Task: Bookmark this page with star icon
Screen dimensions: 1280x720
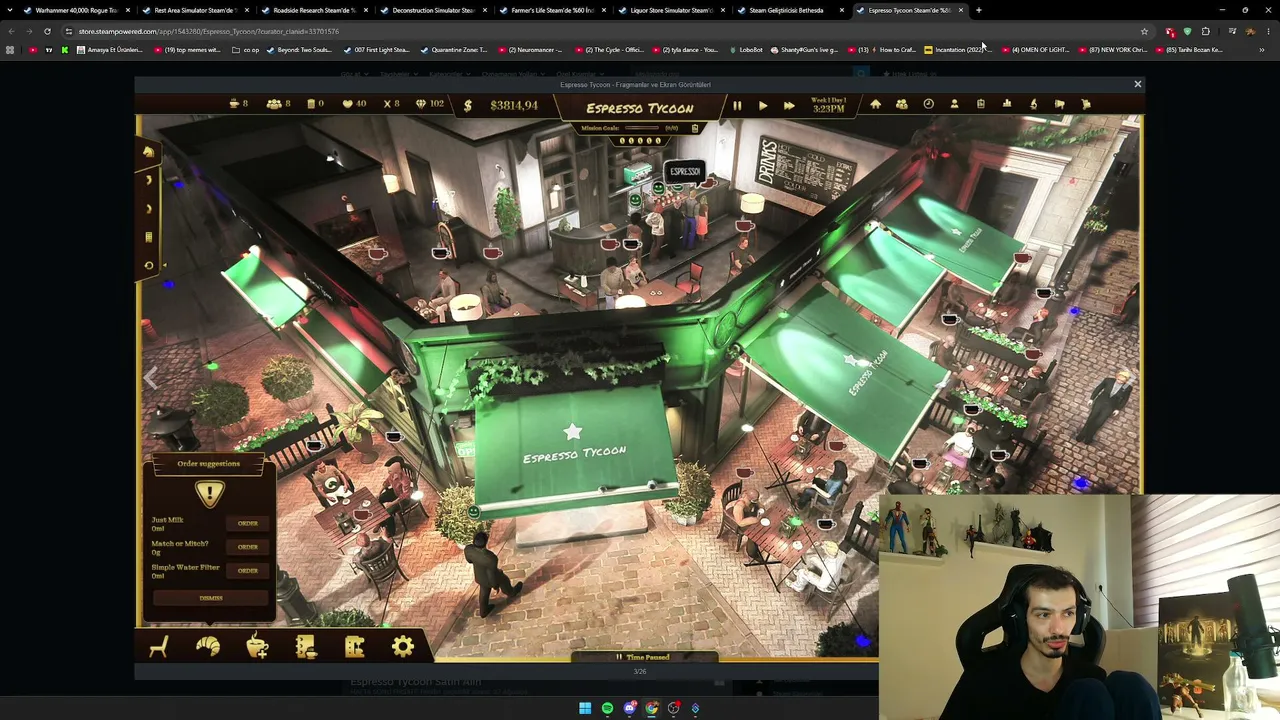Action: click(1144, 31)
